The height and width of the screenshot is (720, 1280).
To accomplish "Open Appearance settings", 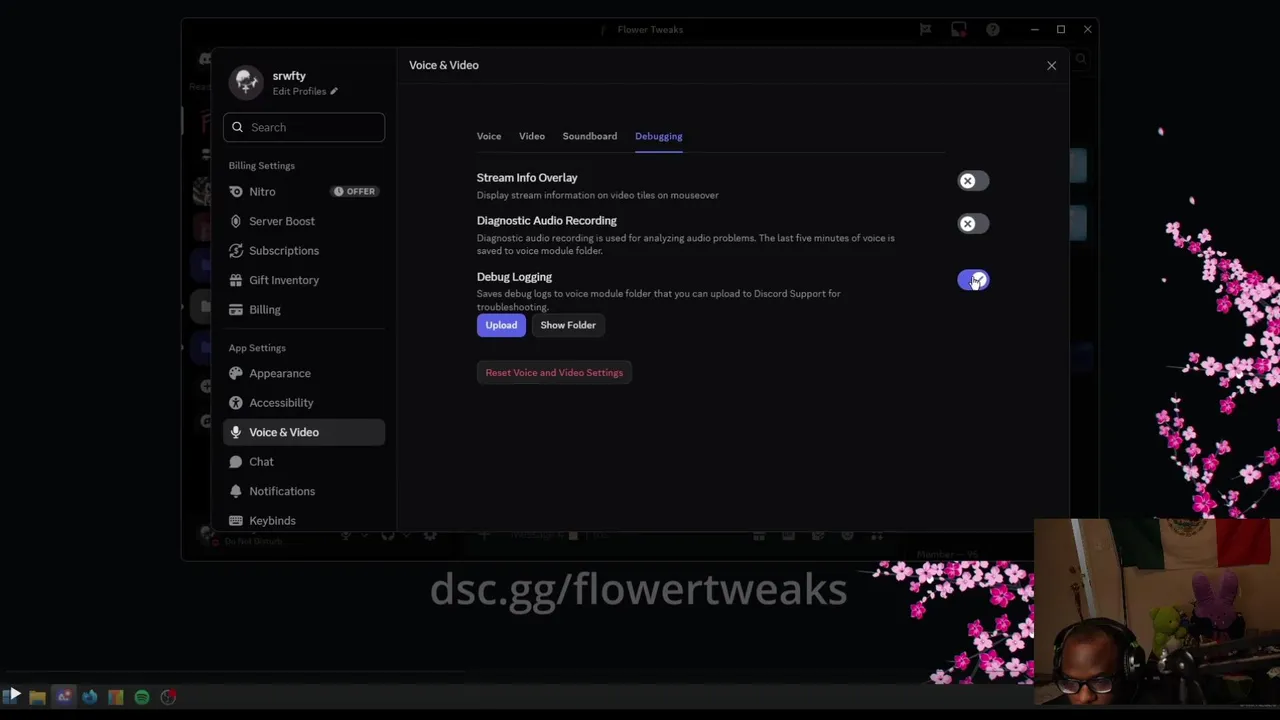I will point(304,373).
